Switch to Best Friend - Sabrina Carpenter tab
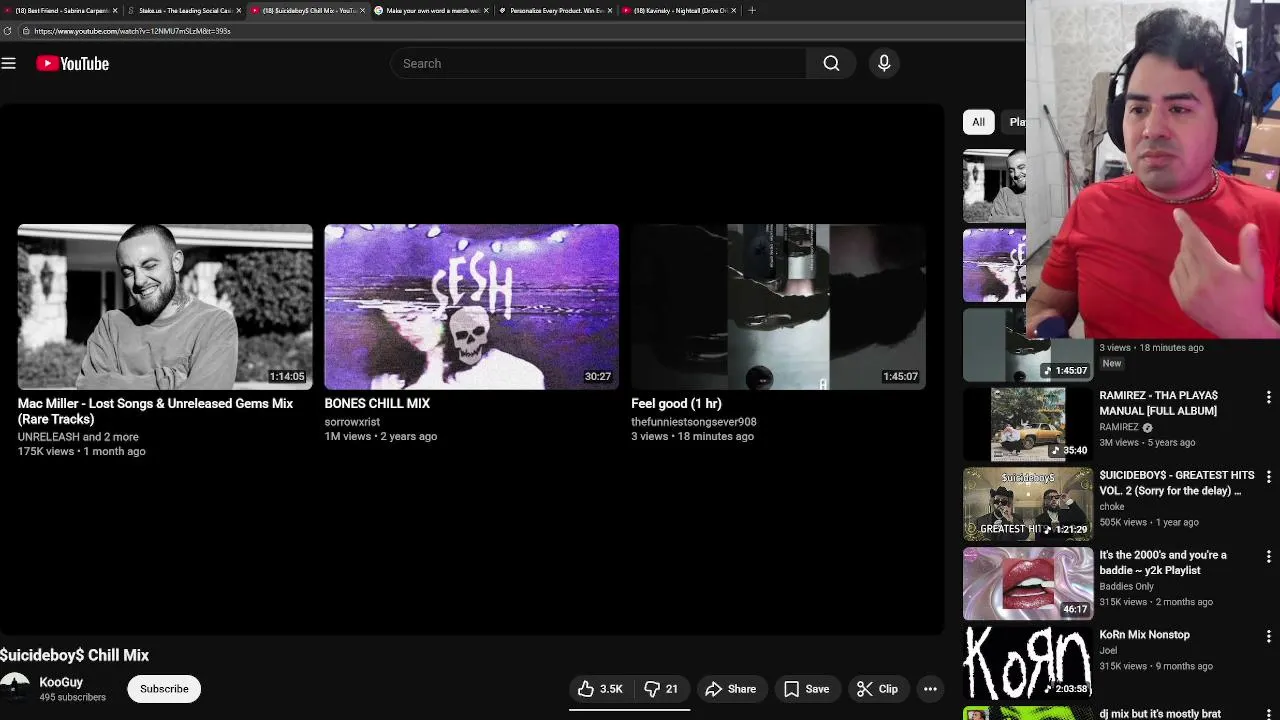 point(60,10)
